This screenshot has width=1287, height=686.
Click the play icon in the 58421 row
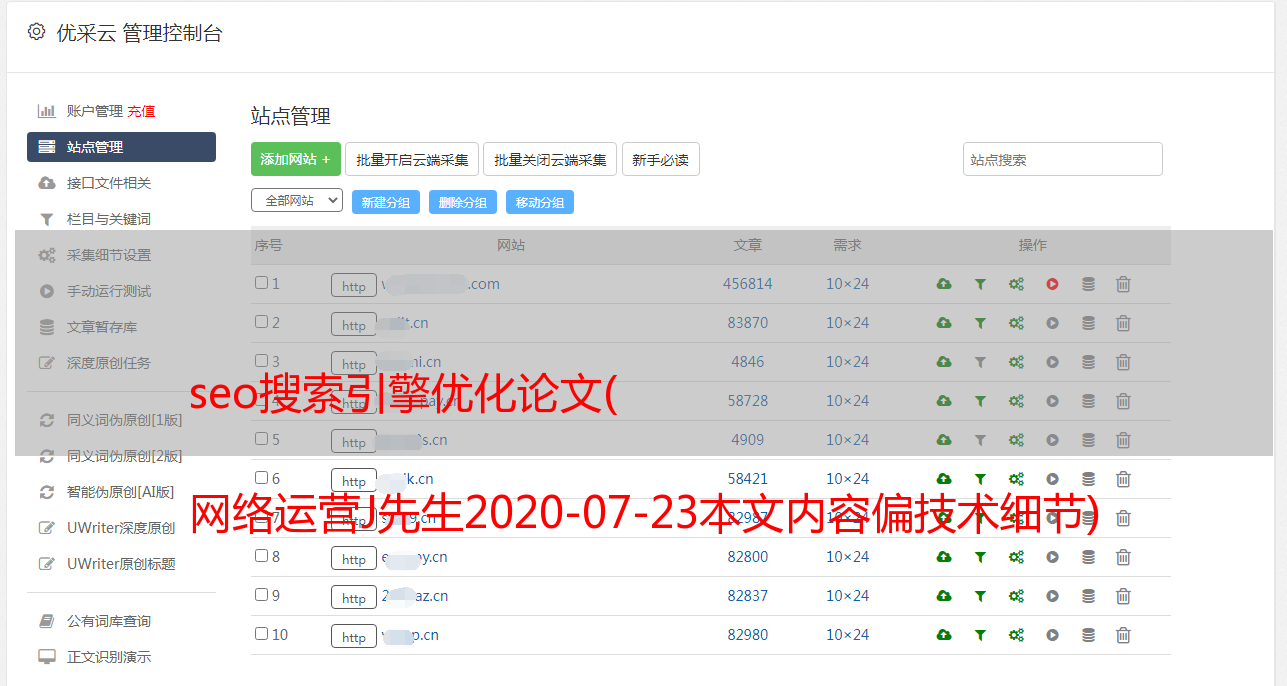click(1052, 479)
